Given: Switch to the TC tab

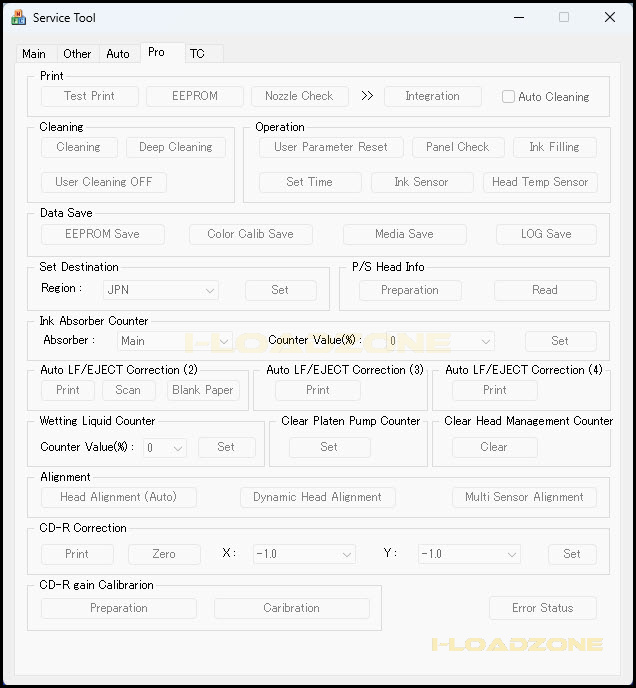Looking at the screenshot, I should click(x=197, y=54).
